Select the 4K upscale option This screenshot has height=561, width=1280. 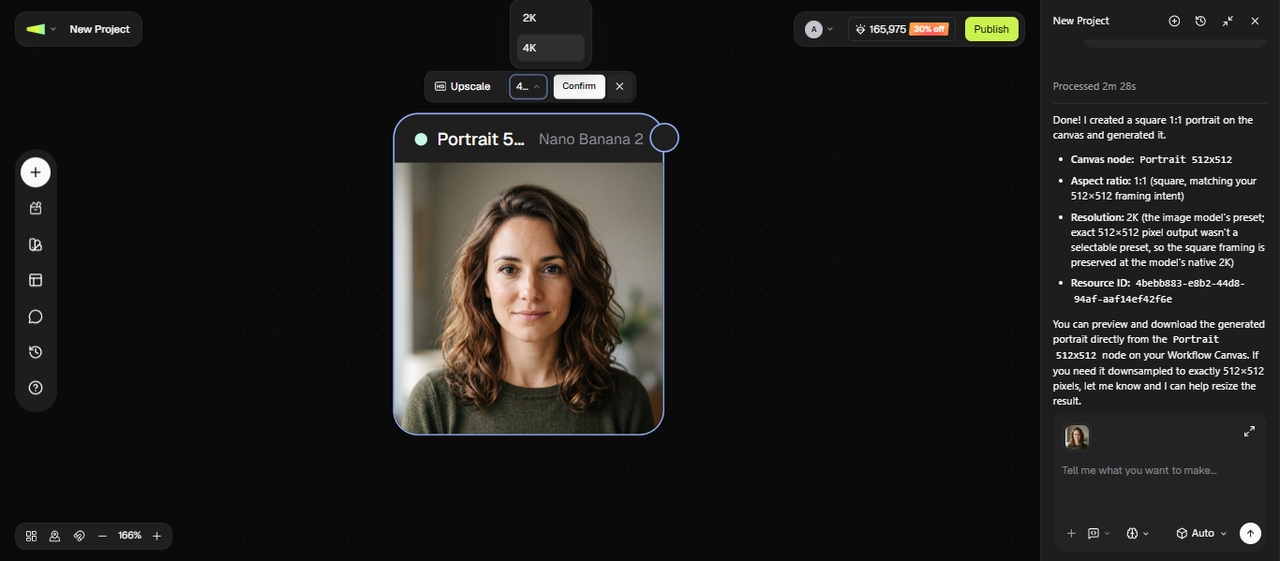coord(550,48)
